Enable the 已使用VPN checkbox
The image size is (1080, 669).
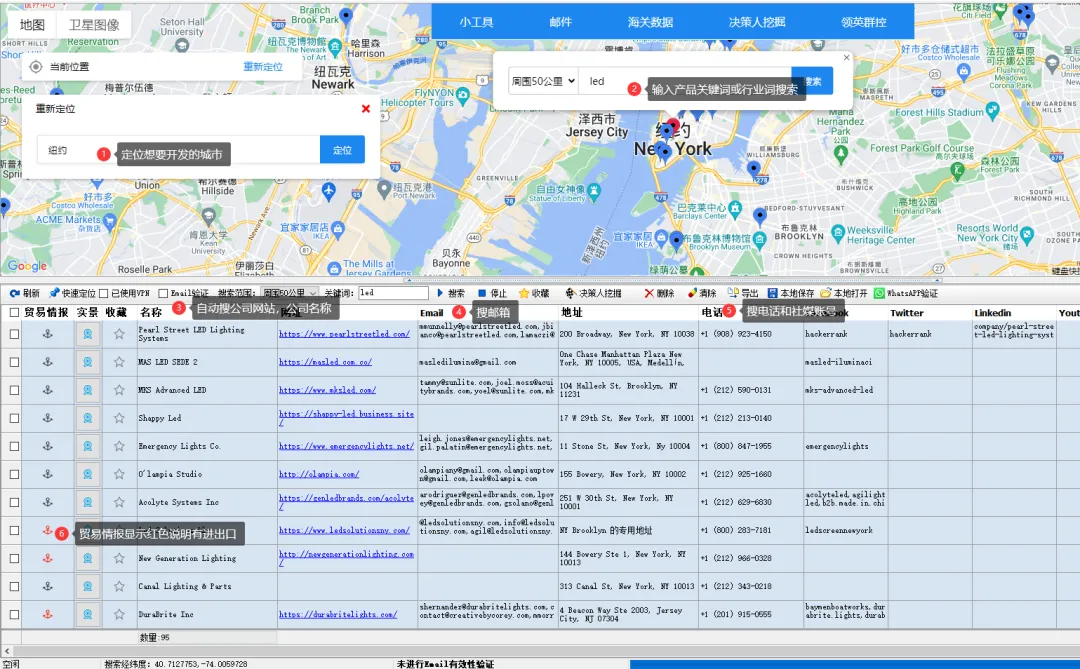[x=103, y=294]
